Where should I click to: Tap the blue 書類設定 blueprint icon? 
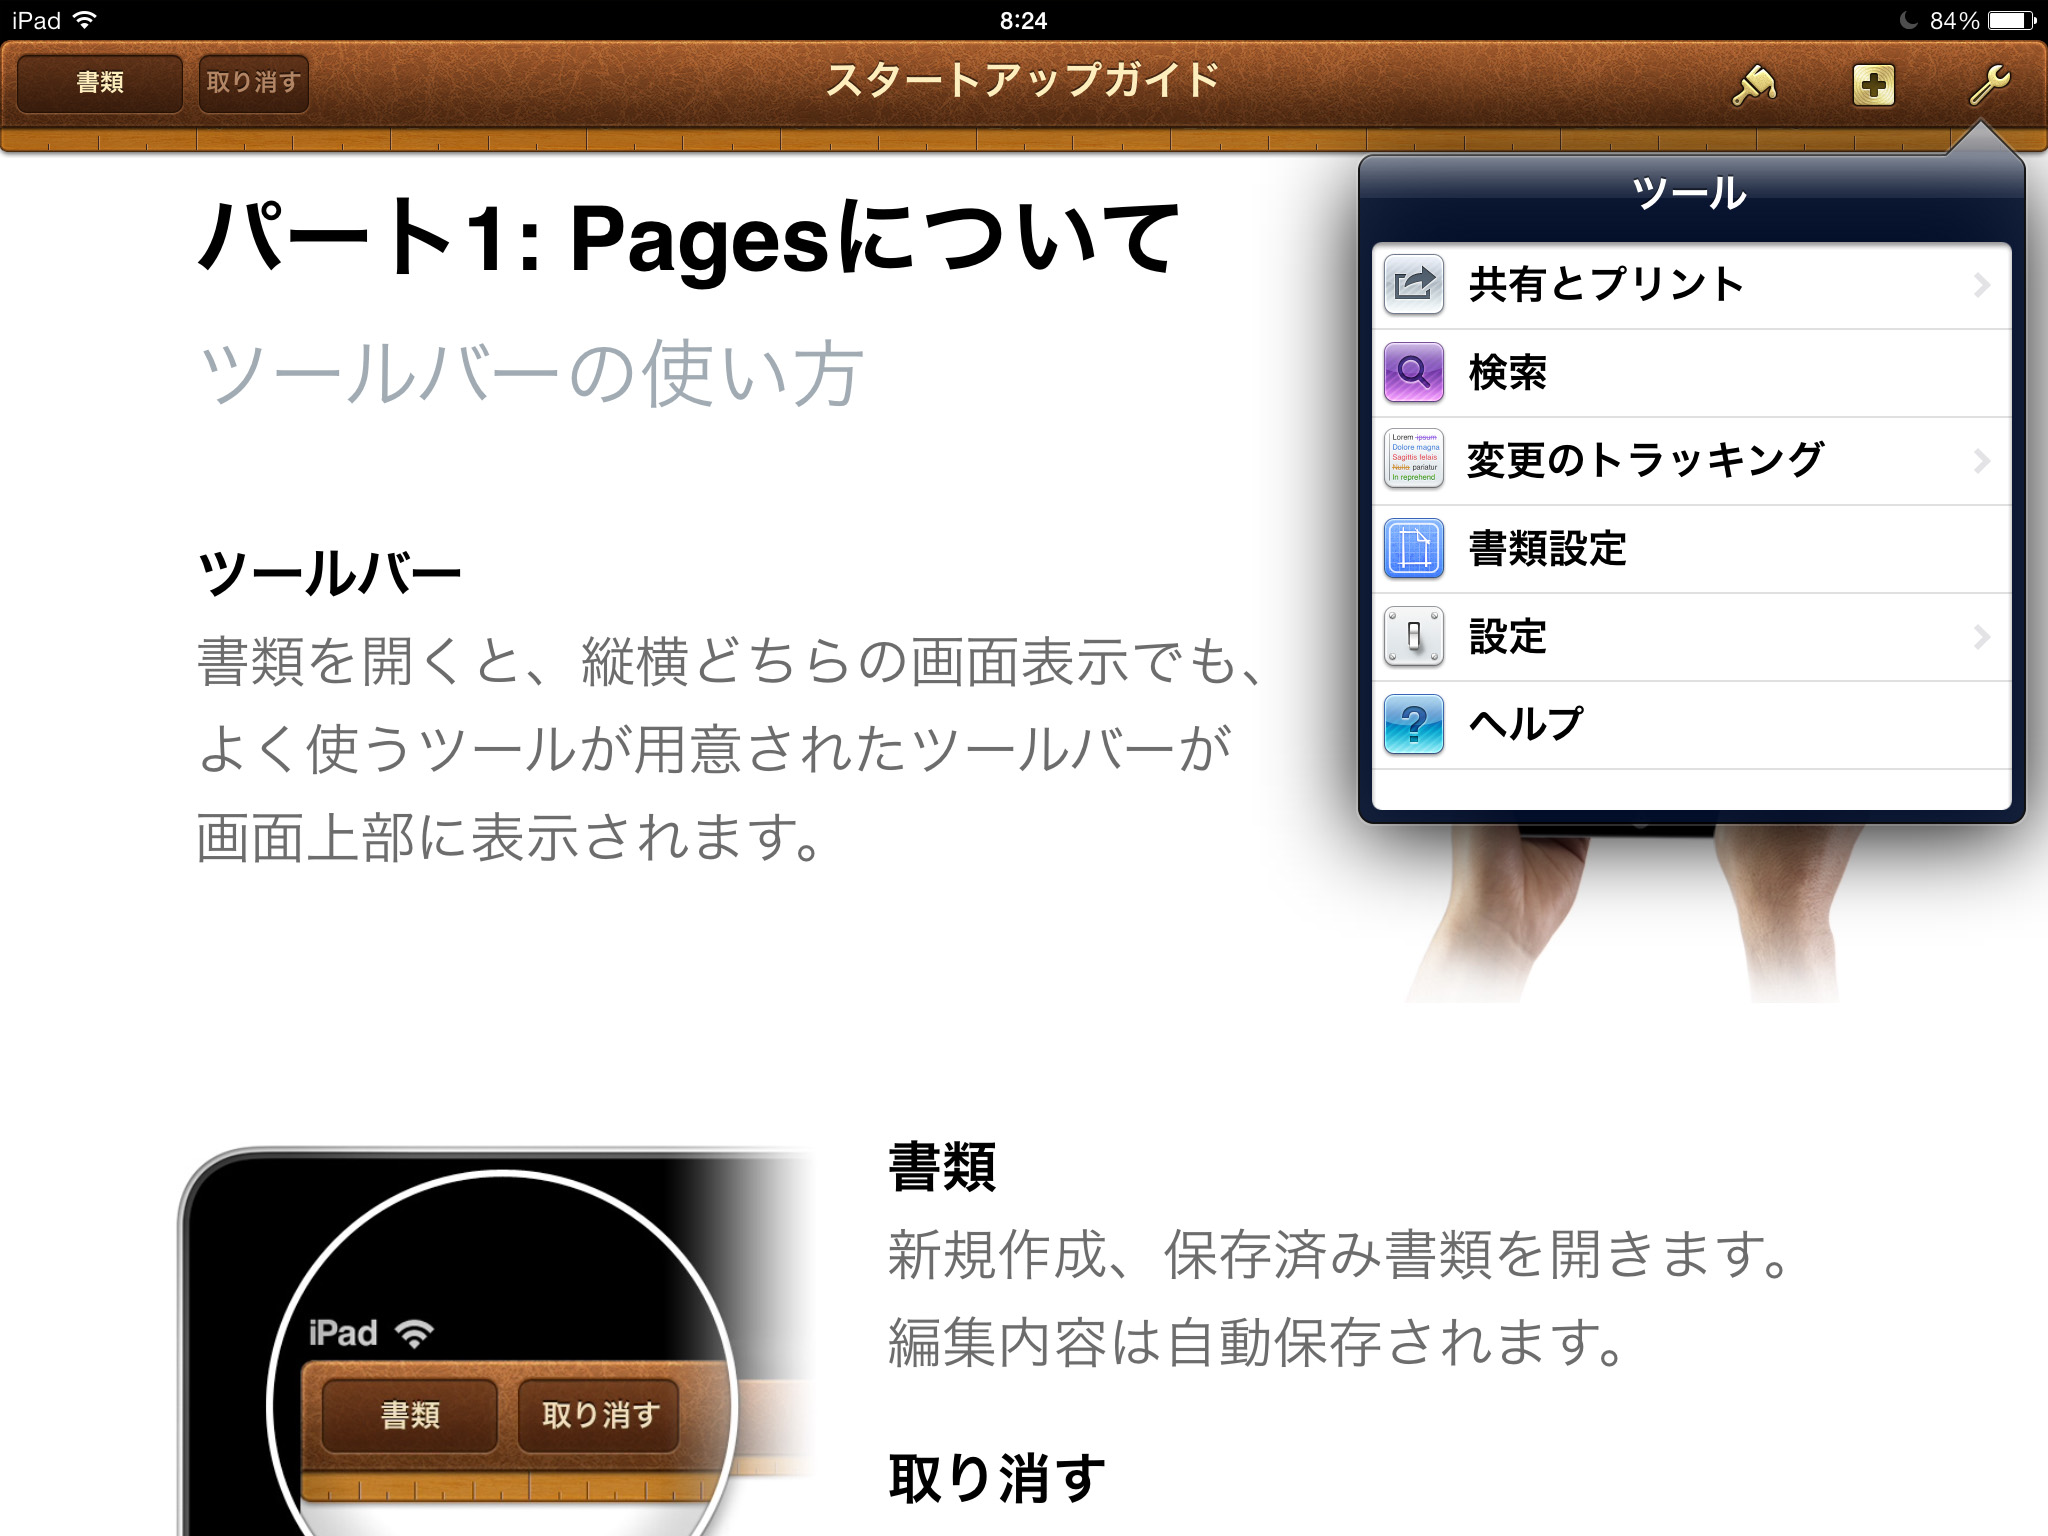click(1413, 548)
